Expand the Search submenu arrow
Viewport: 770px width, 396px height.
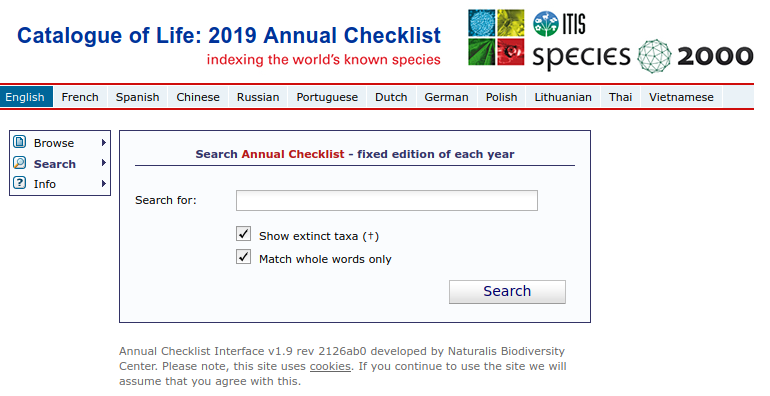tap(104, 163)
